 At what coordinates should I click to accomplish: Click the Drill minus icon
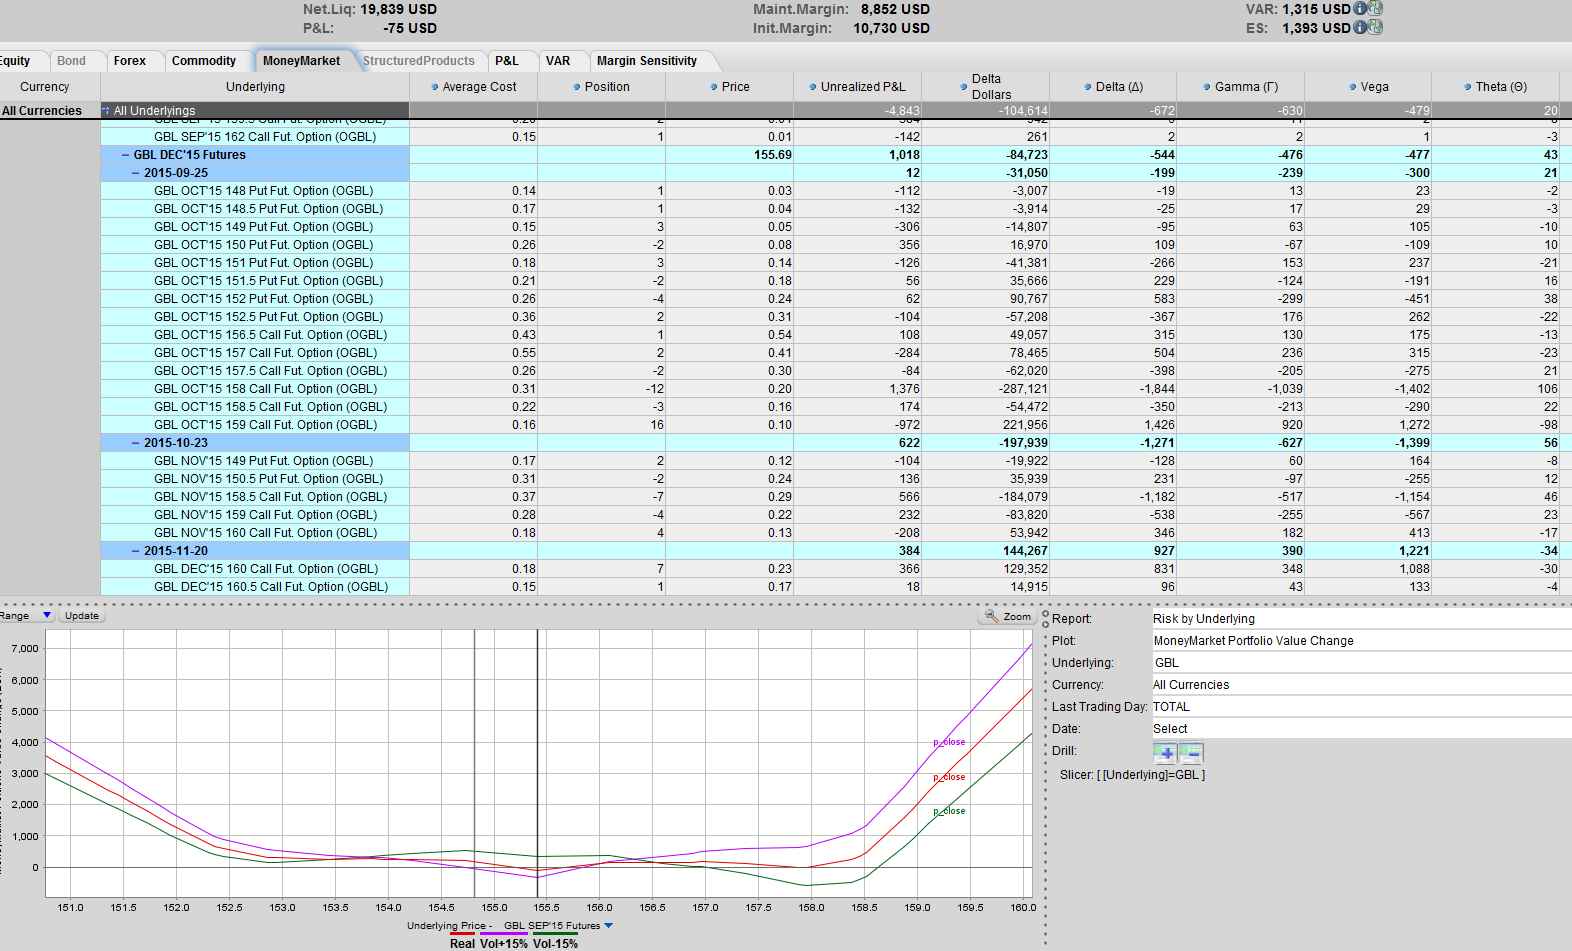tap(1191, 753)
